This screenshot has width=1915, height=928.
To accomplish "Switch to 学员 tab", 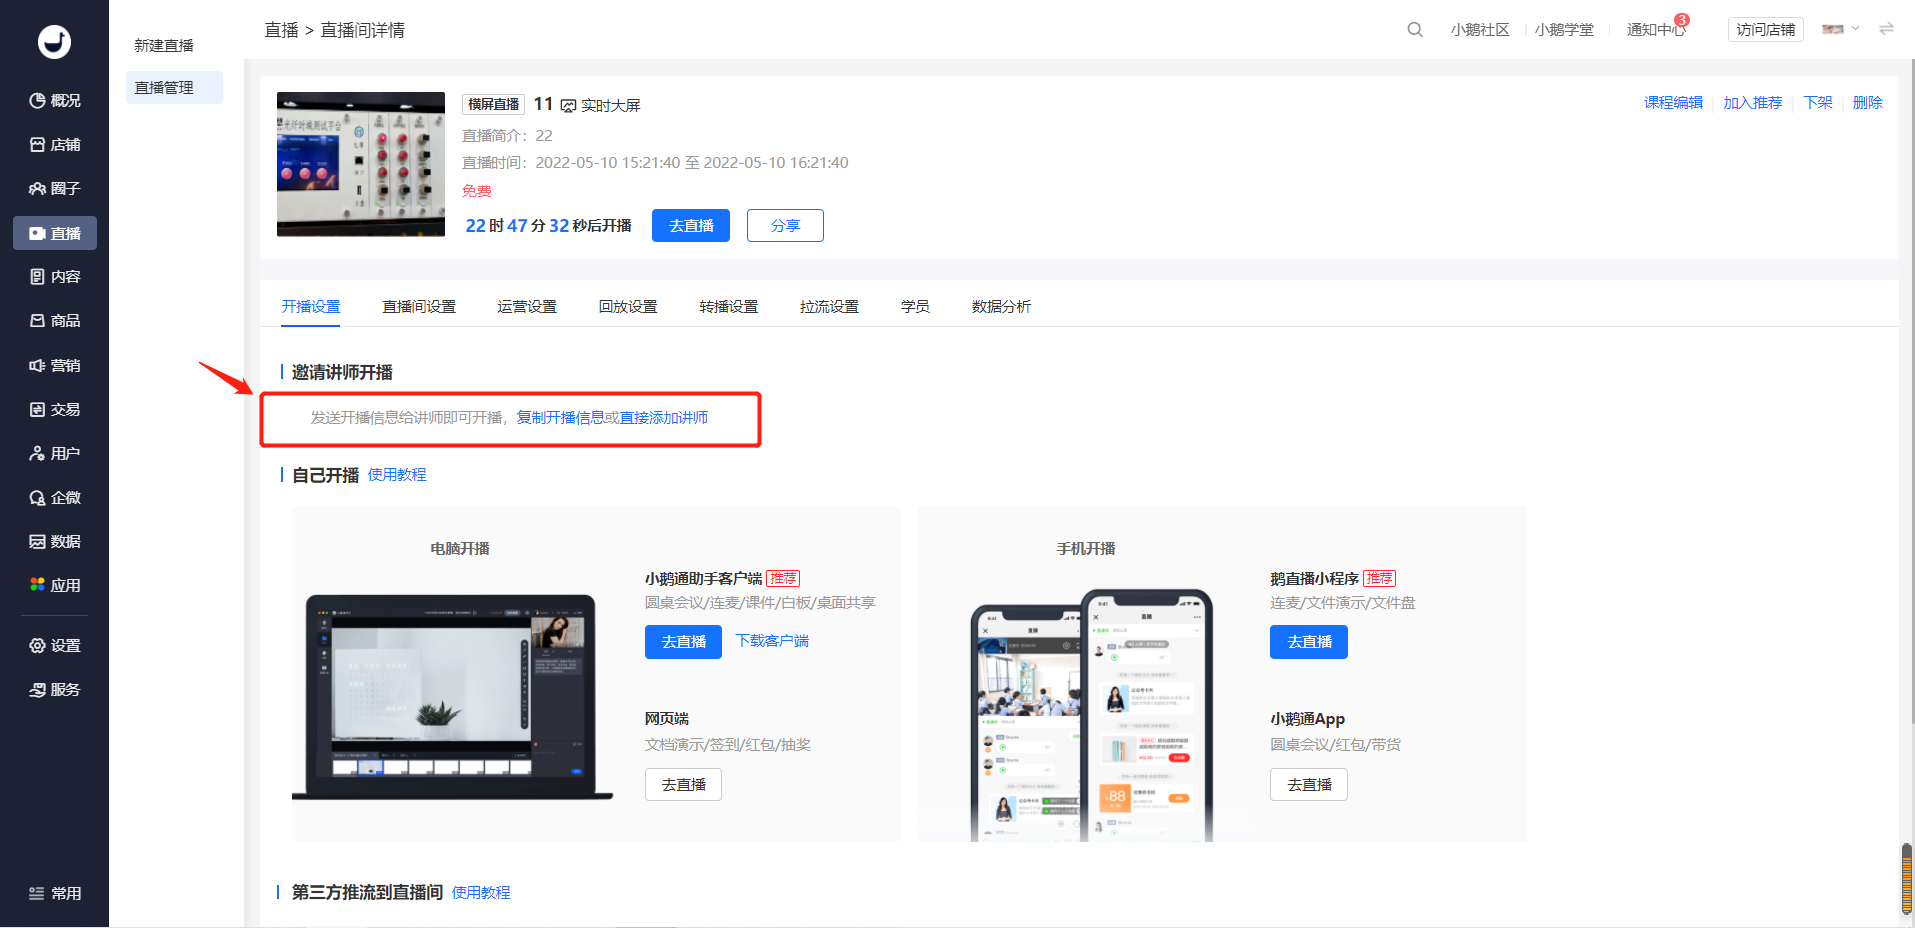I will [x=915, y=306].
